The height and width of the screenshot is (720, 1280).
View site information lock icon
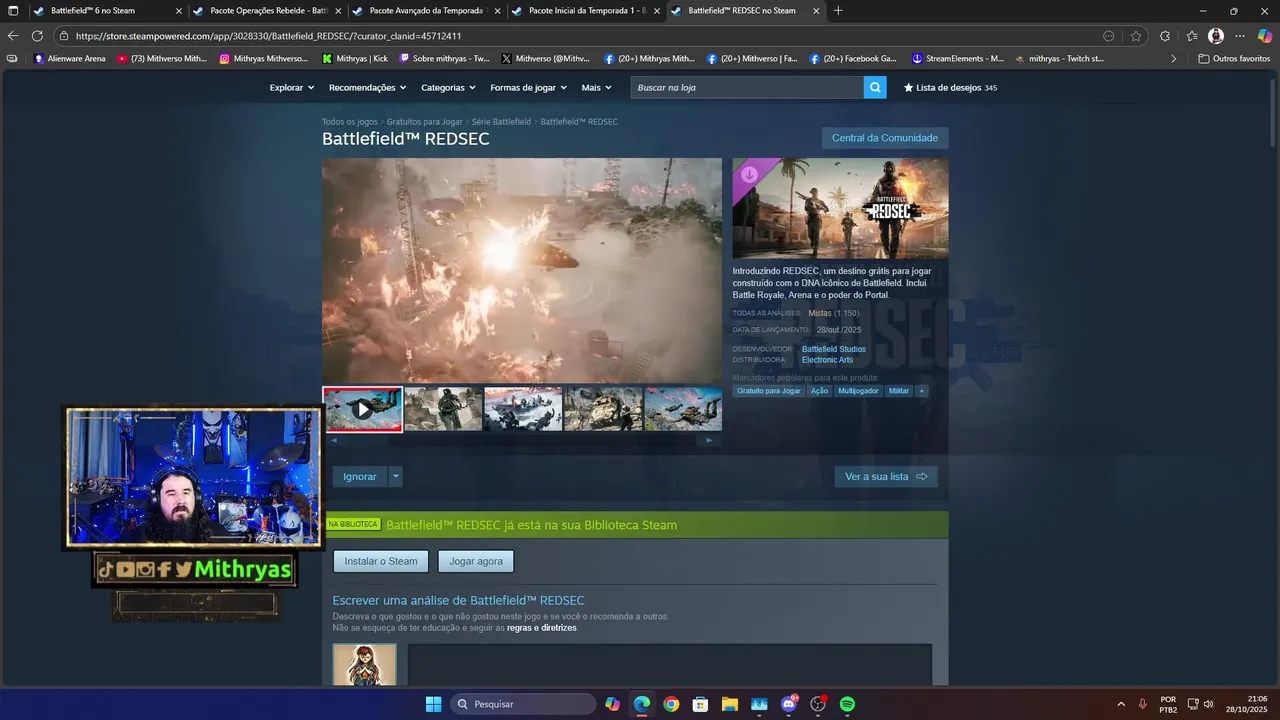coord(64,36)
